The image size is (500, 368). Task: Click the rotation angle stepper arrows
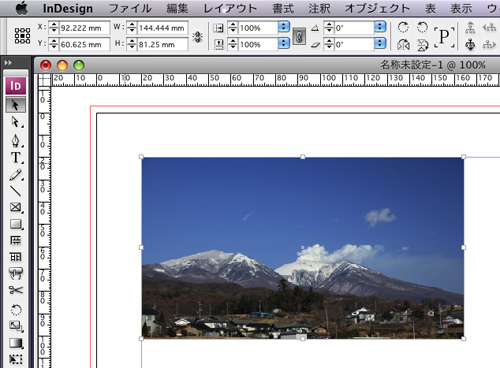point(329,27)
